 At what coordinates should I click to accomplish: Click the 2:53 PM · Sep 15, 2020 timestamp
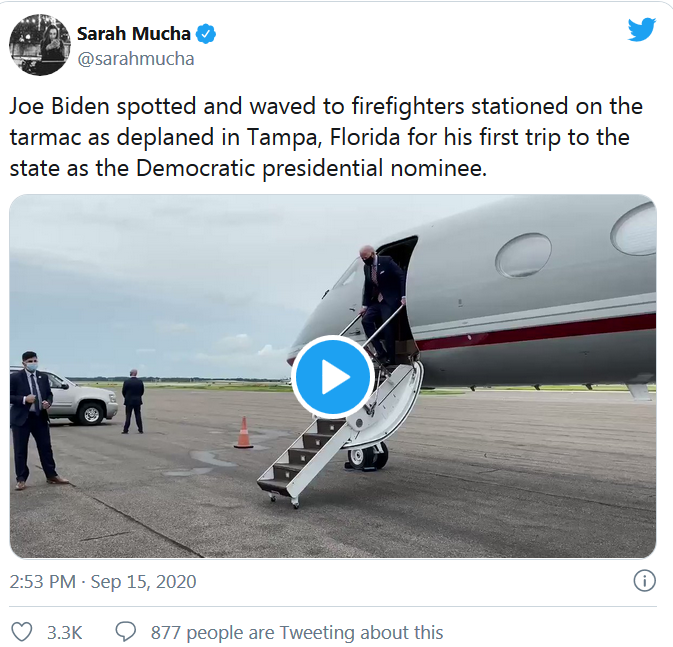click(x=103, y=581)
